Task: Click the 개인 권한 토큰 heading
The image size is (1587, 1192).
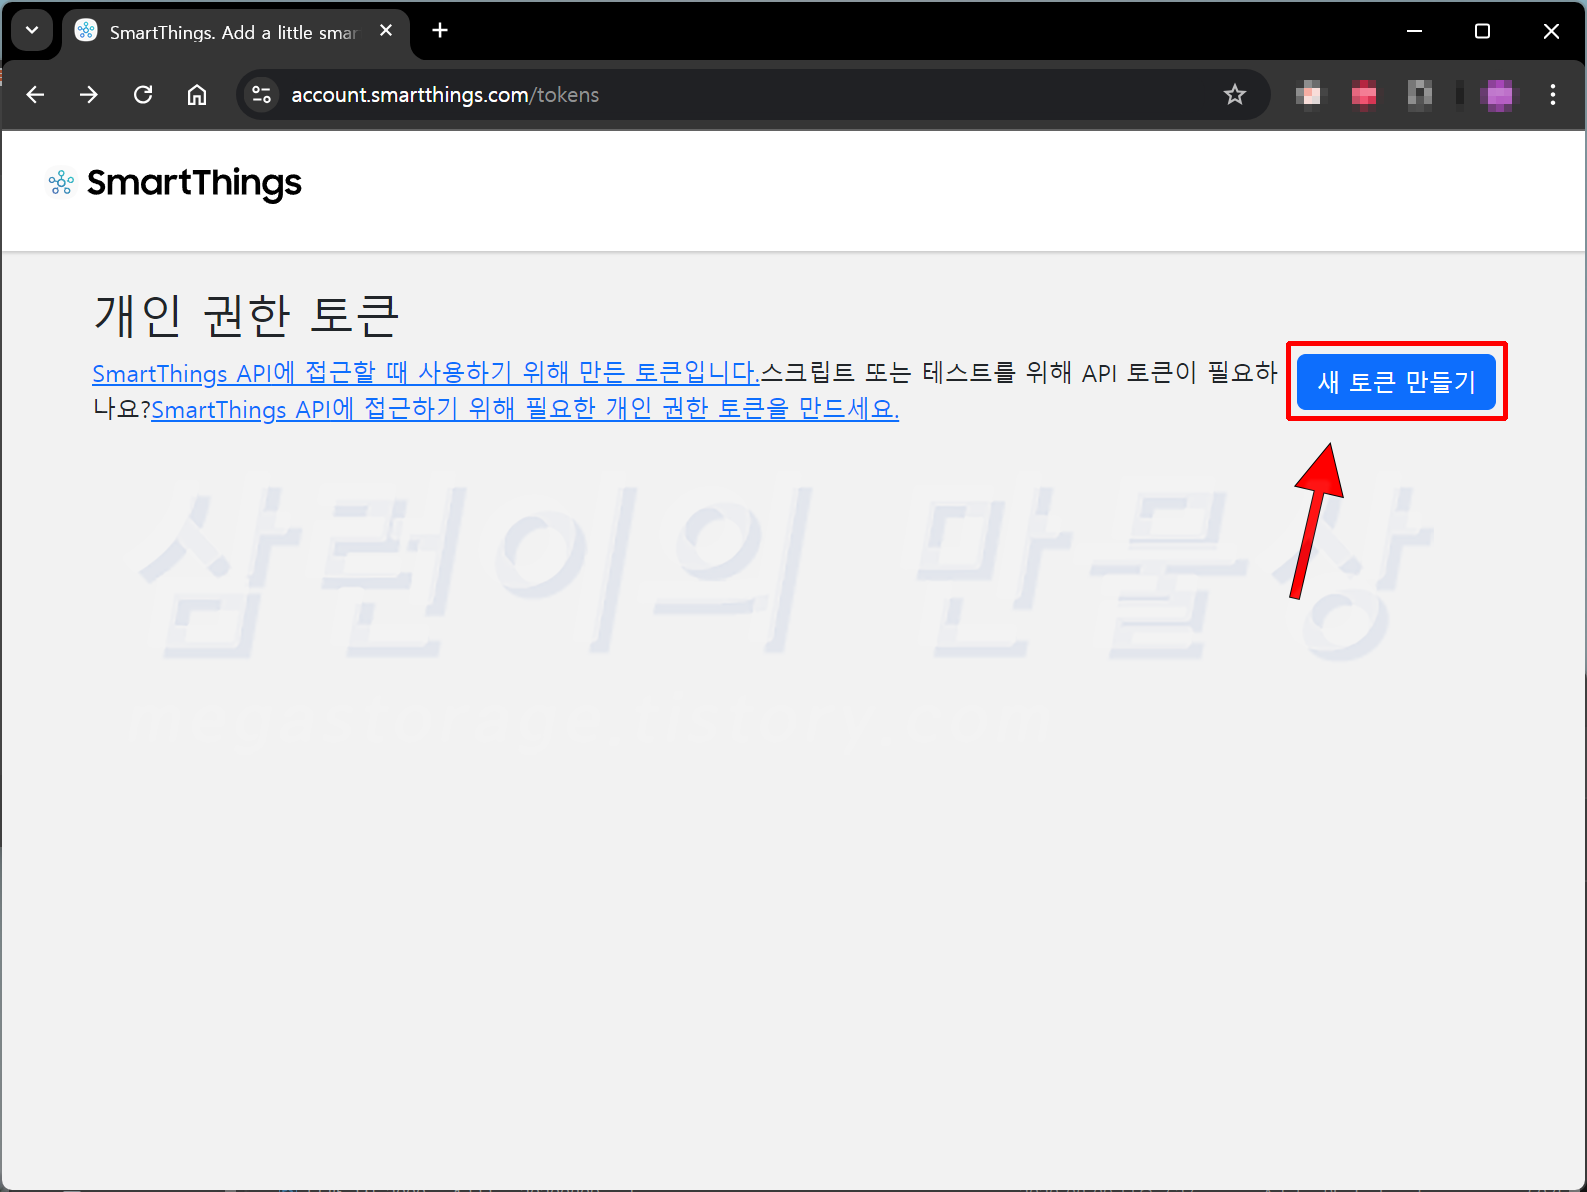Action: tap(247, 316)
